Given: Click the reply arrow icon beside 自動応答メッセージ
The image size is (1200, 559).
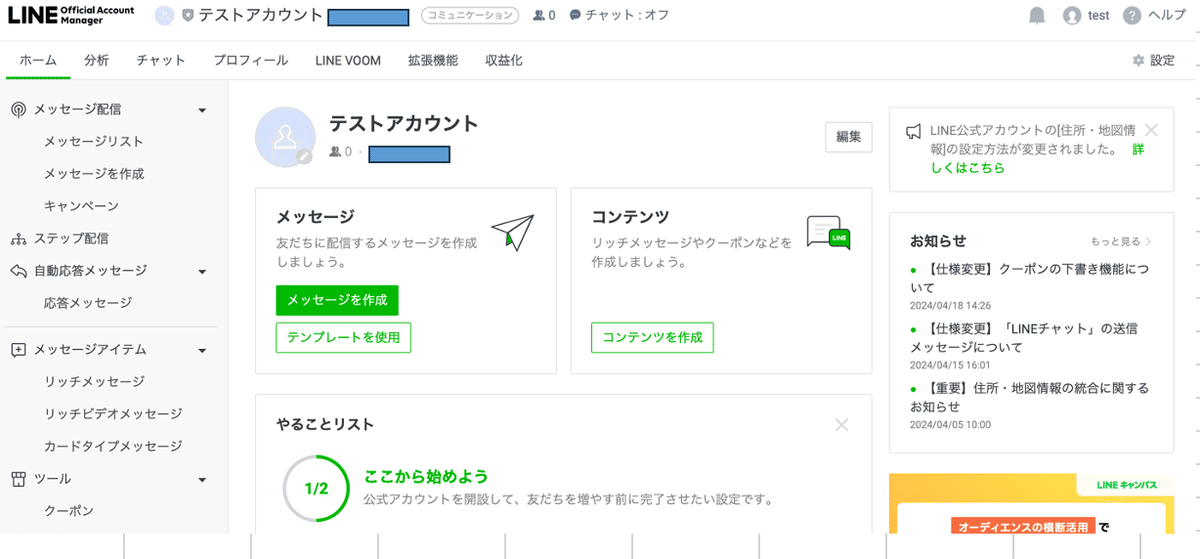Looking at the screenshot, I should click(x=18, y=271).
